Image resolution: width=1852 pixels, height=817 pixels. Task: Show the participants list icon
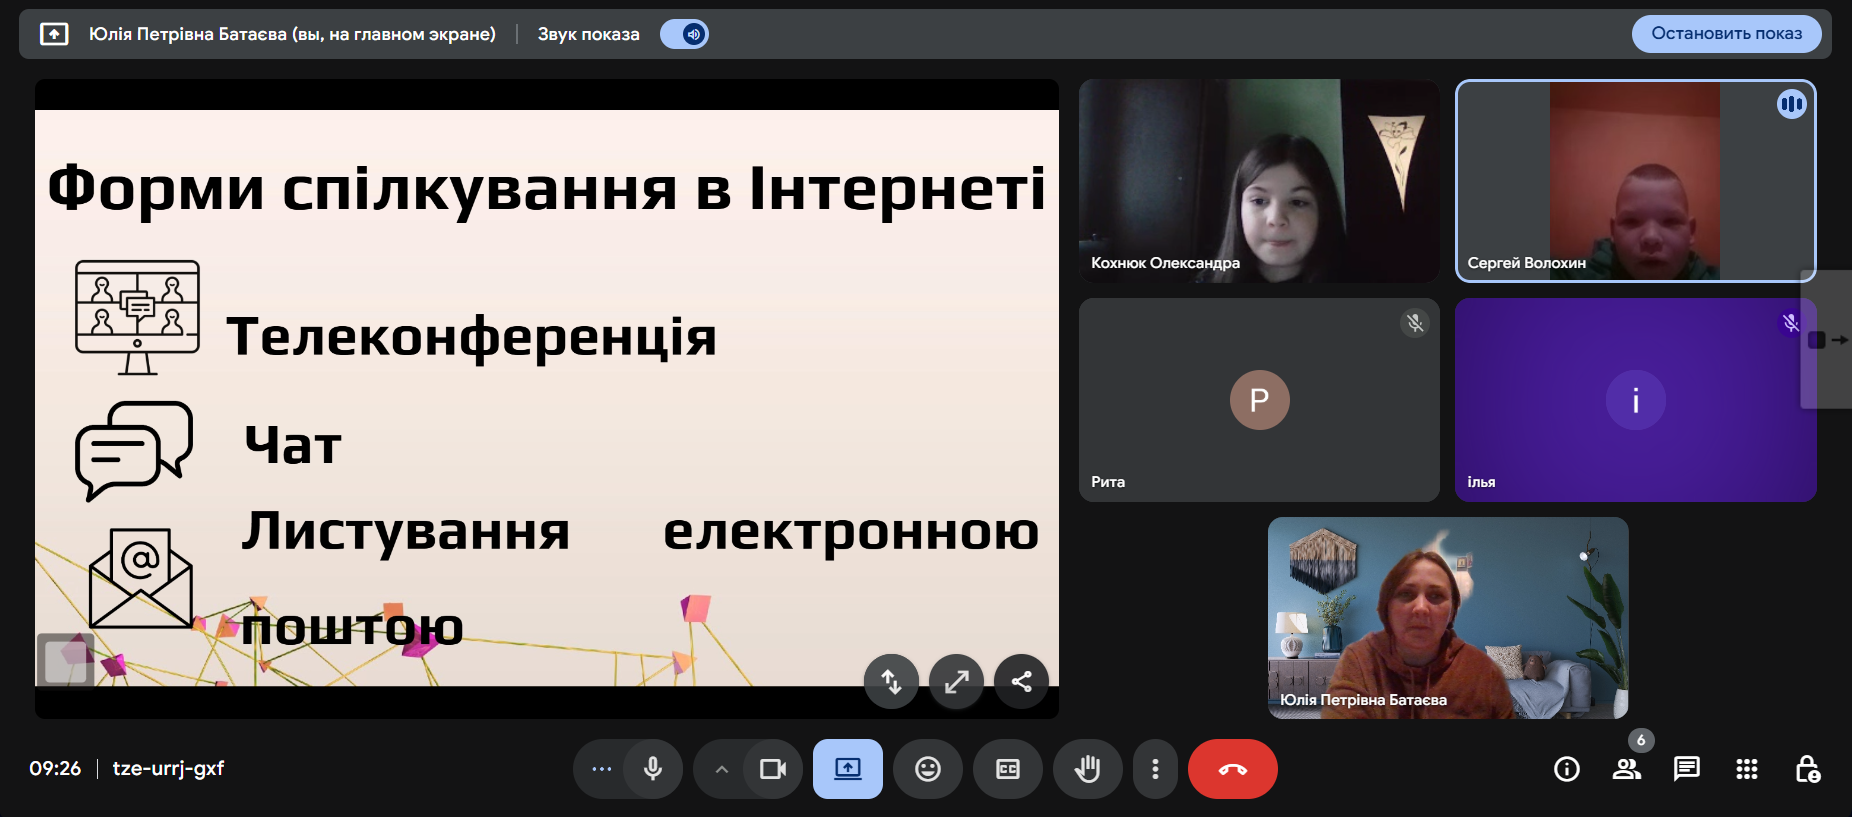coord(1626,769)
